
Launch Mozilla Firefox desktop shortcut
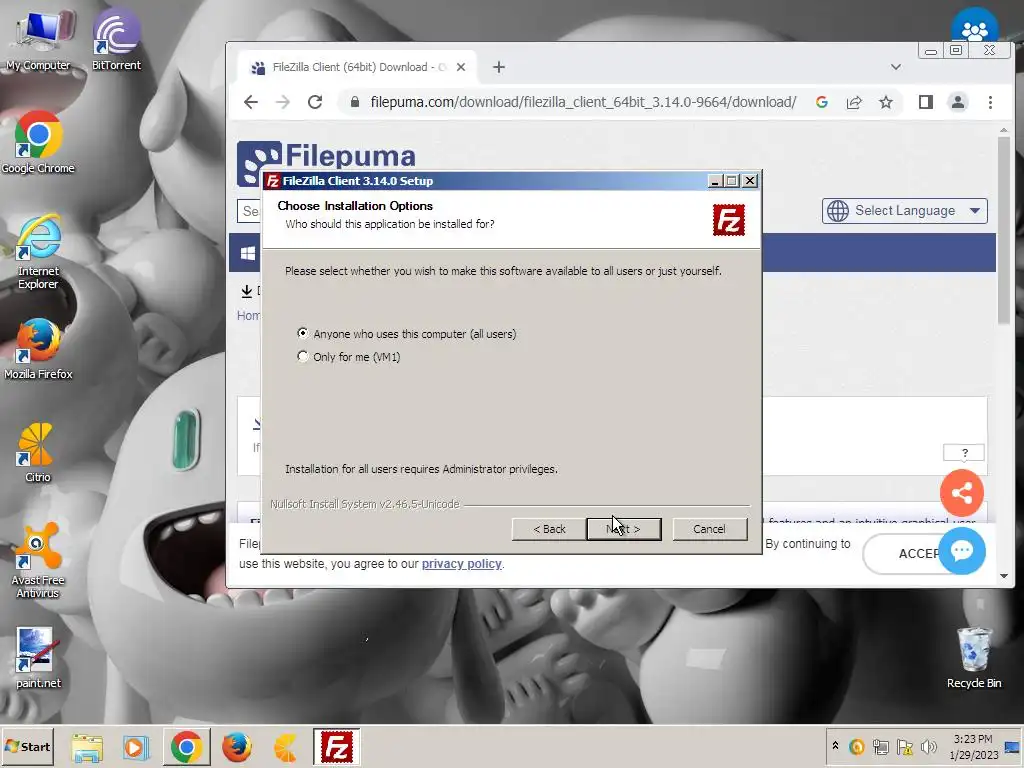[38, 349]
